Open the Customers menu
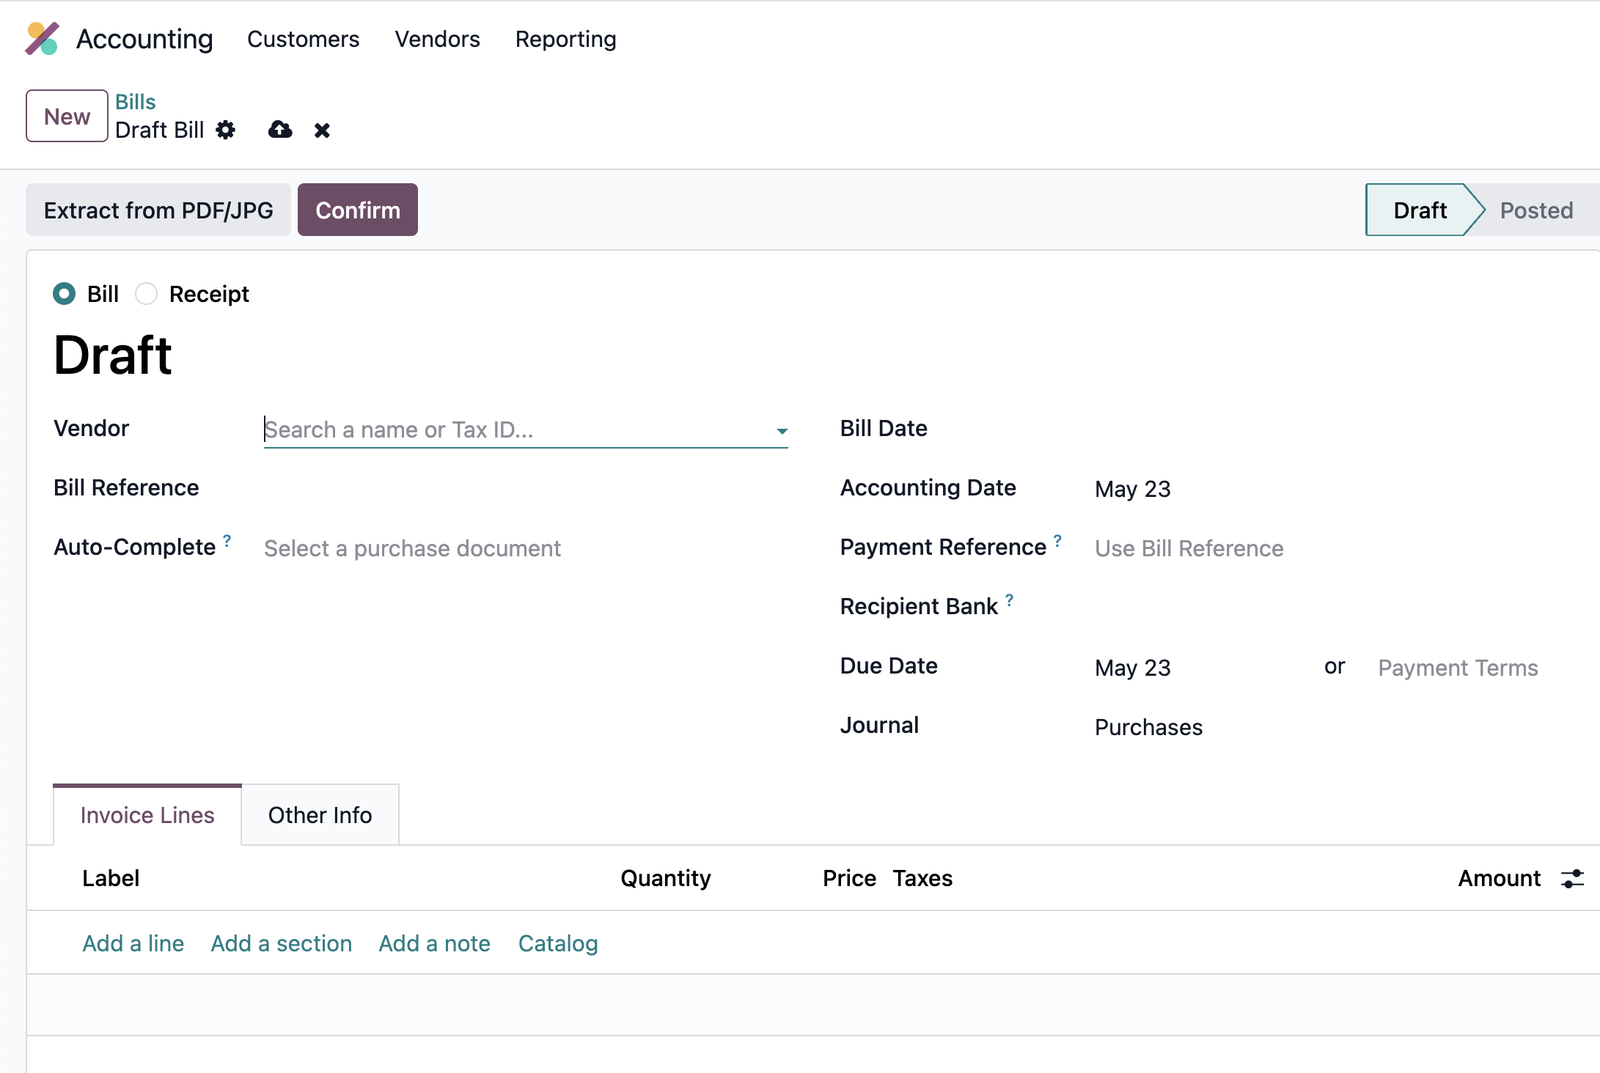Image resolution: width=1600 pixels, height=1073 pixels. pyautogui.click(x=303, y=39)
